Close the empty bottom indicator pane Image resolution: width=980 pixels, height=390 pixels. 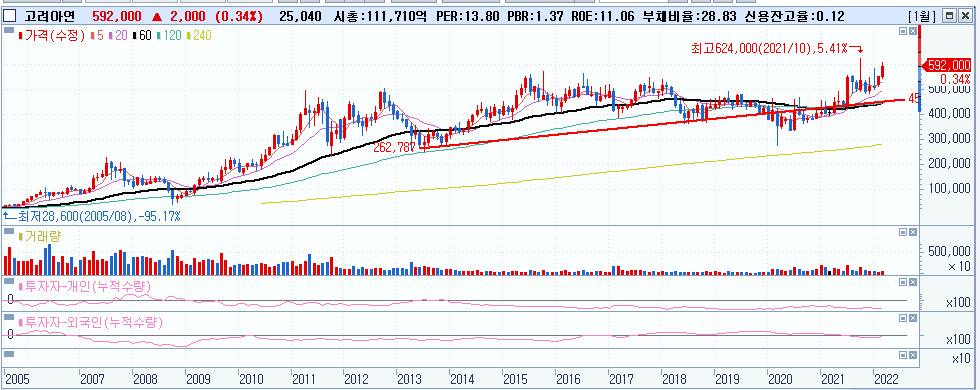click(912, 354)
